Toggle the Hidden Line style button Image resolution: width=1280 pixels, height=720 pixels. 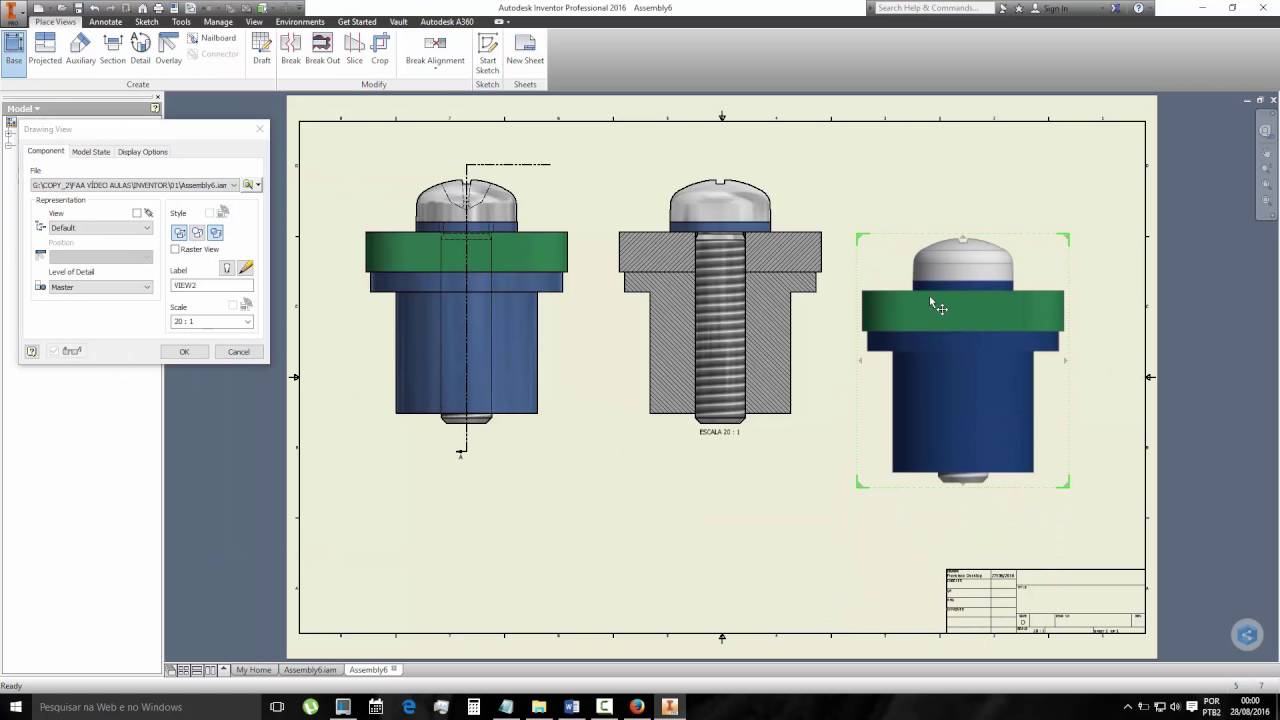click(x=180, y=232)
